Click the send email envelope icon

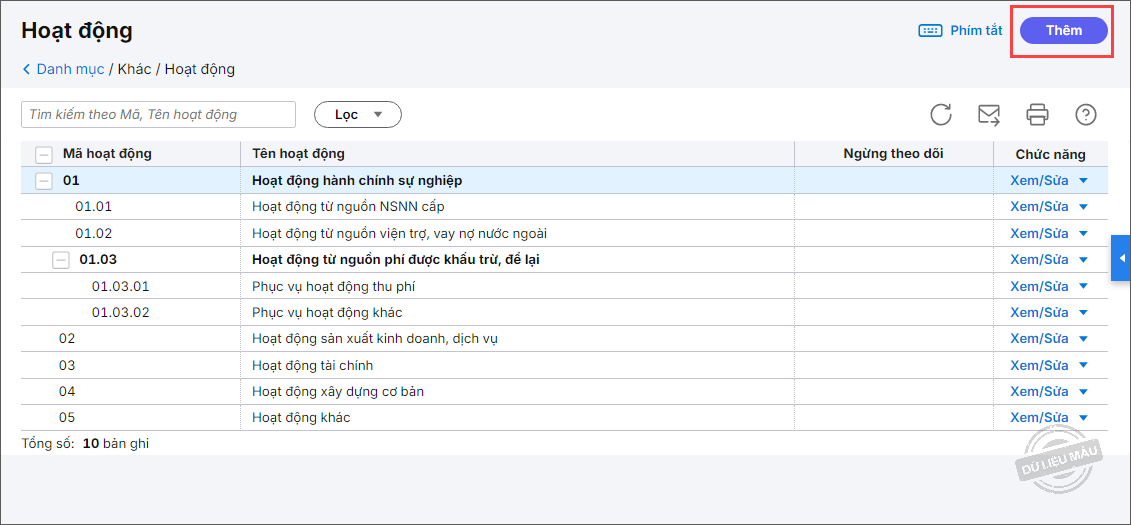point(989,114)
